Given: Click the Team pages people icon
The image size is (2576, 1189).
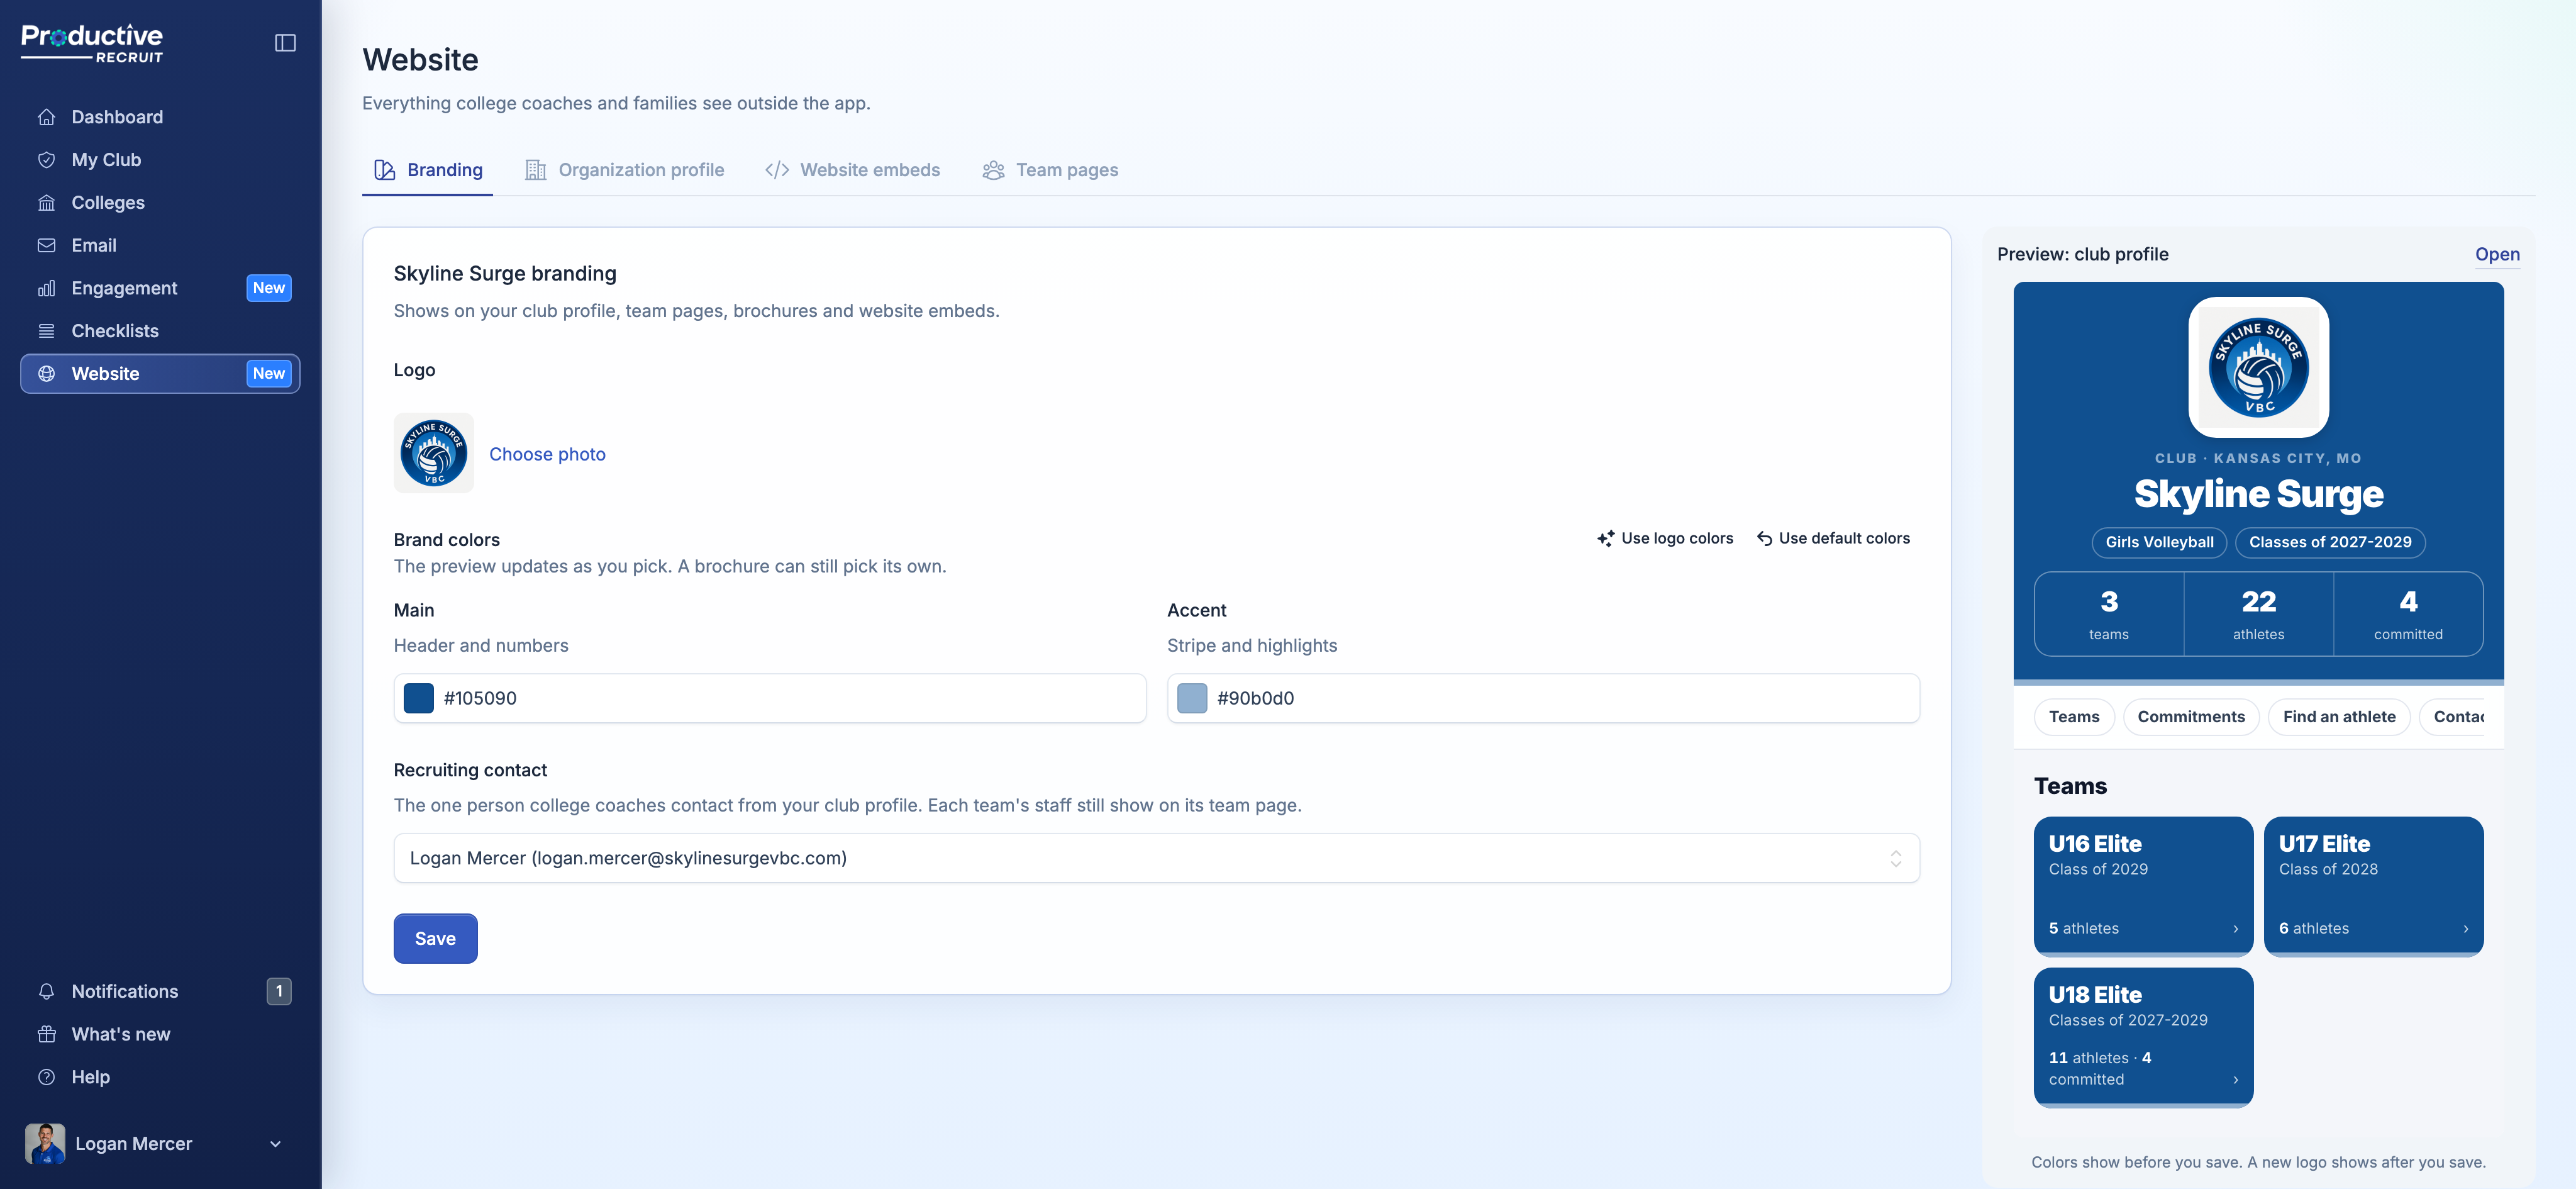Looking at the screenshot, I should tap(993, 170).
